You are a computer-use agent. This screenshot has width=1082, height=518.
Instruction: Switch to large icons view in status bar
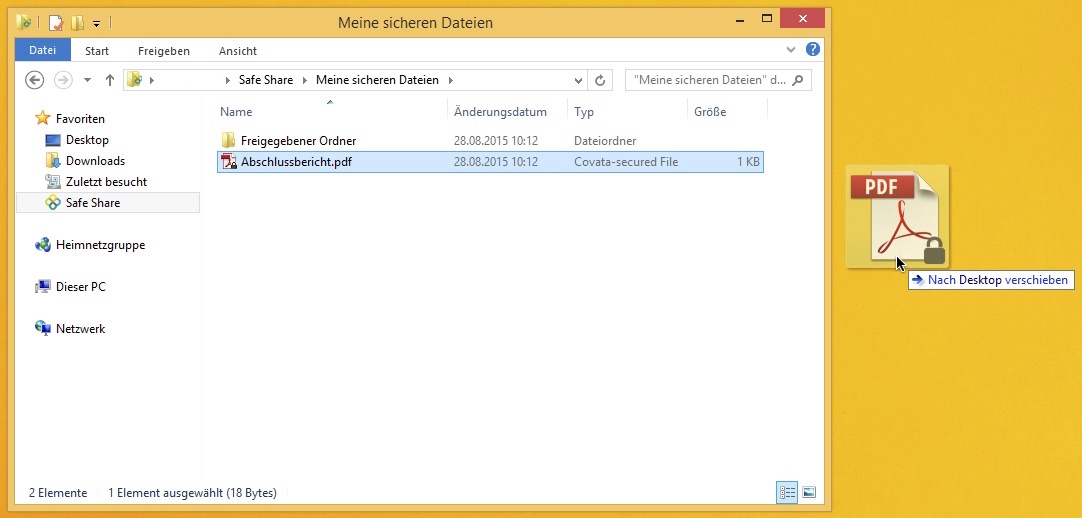click(809, 492)
